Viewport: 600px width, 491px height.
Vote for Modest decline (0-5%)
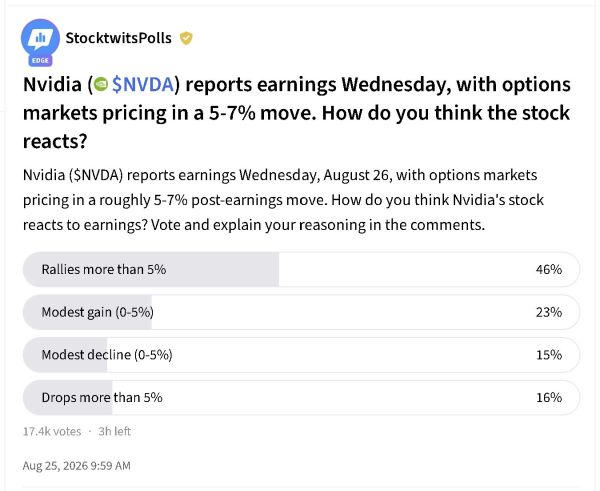pyautogui.click(x=301, y=355)
